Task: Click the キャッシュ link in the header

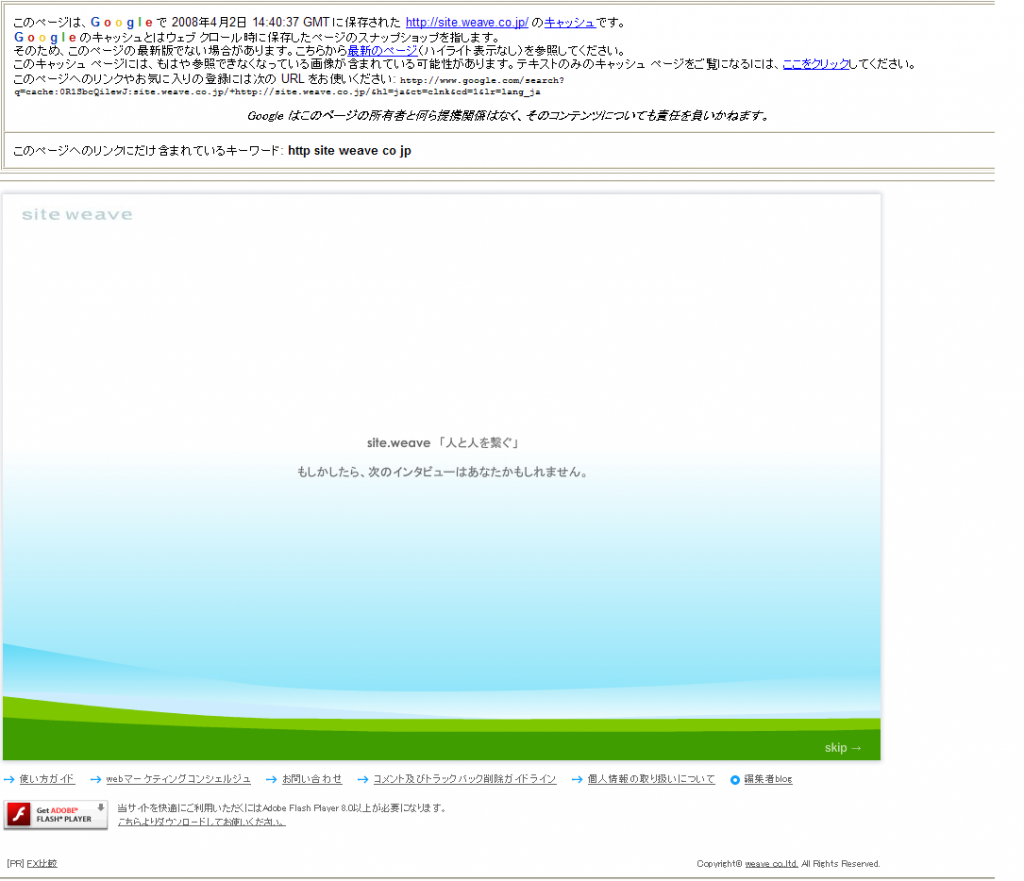Action: 569,22
